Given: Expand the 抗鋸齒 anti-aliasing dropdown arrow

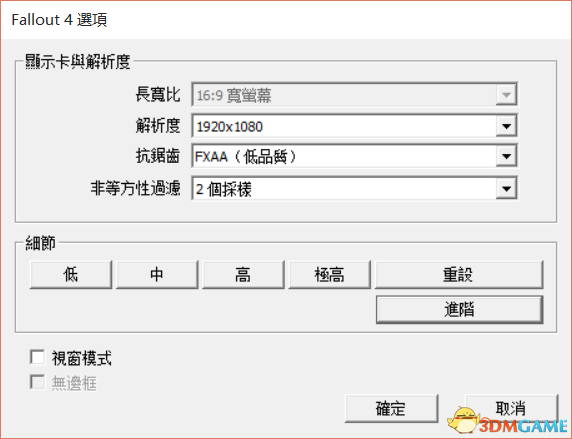Looking at the screenshot, I should pos(506,157).
